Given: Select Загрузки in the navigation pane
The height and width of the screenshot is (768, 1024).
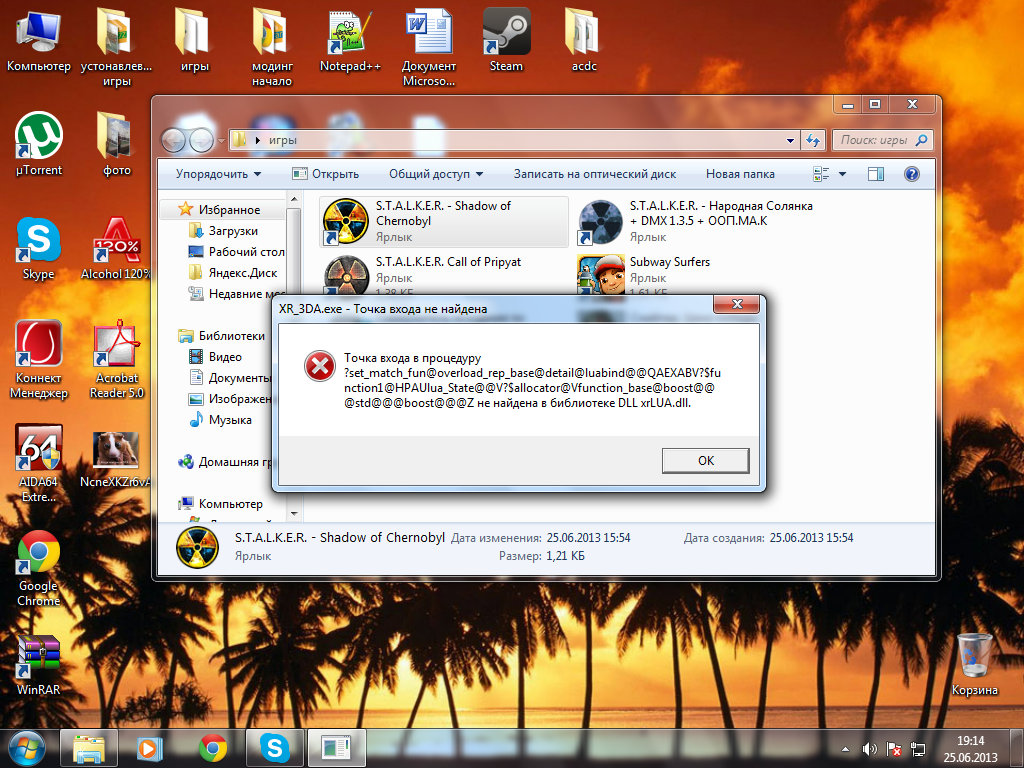Looking at the screenshot, I should (232, 231).
